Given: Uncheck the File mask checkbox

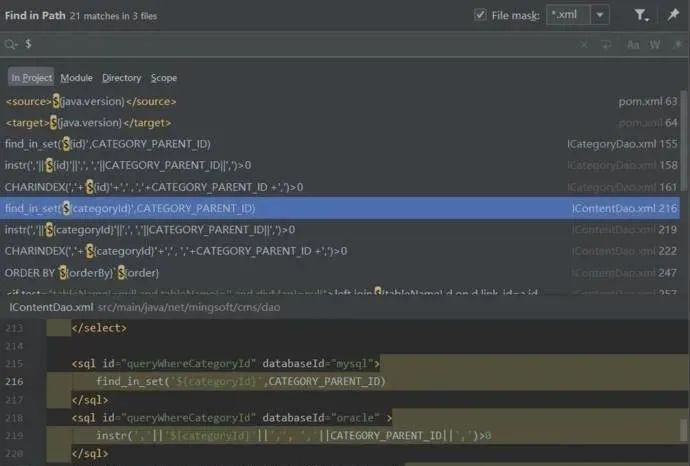Looking at the screenshot, I should click(480, 15).
